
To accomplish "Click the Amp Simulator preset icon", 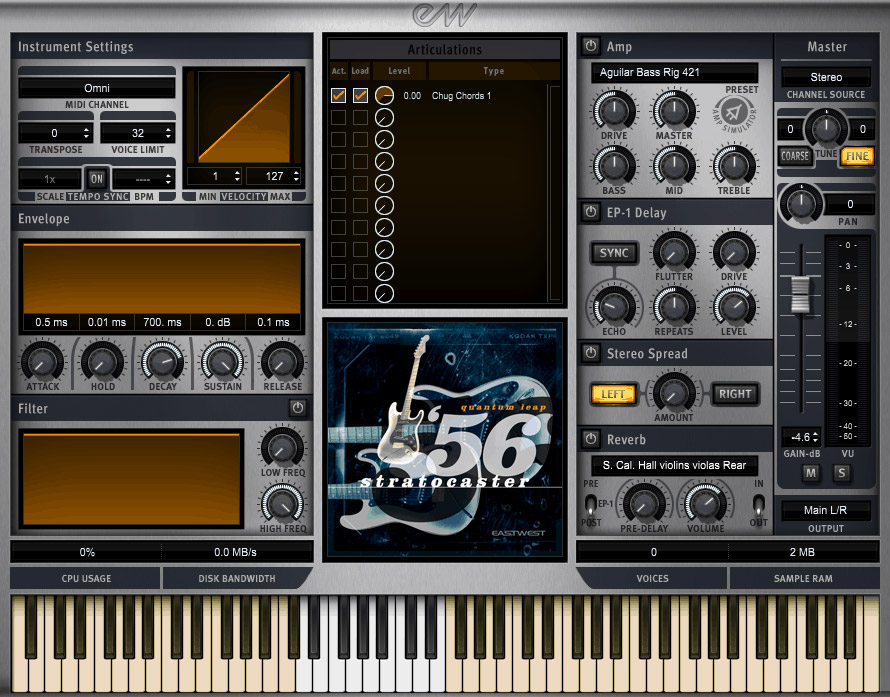I will [x=741, y=112].
